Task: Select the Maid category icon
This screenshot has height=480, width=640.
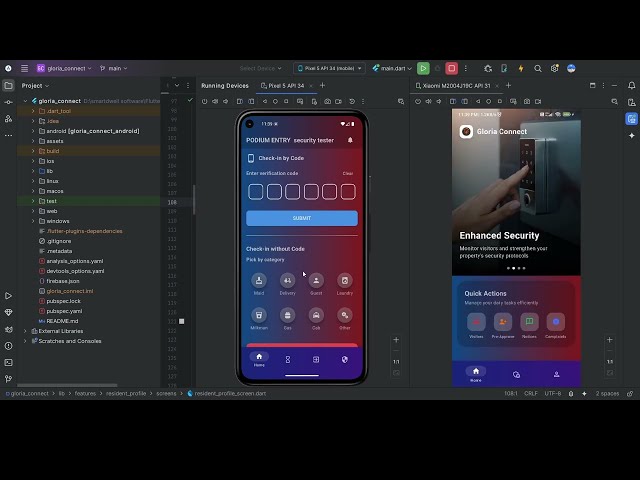Action: pyautogui.click(x=259, y=280)
